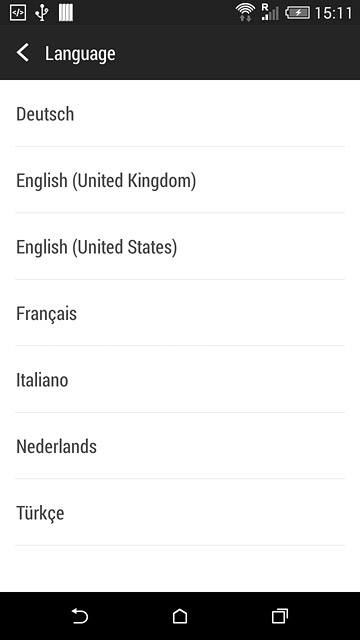Tap the roaming signal strength icon
The width and height of the screenshot is (360, 640).
point(270,12)
